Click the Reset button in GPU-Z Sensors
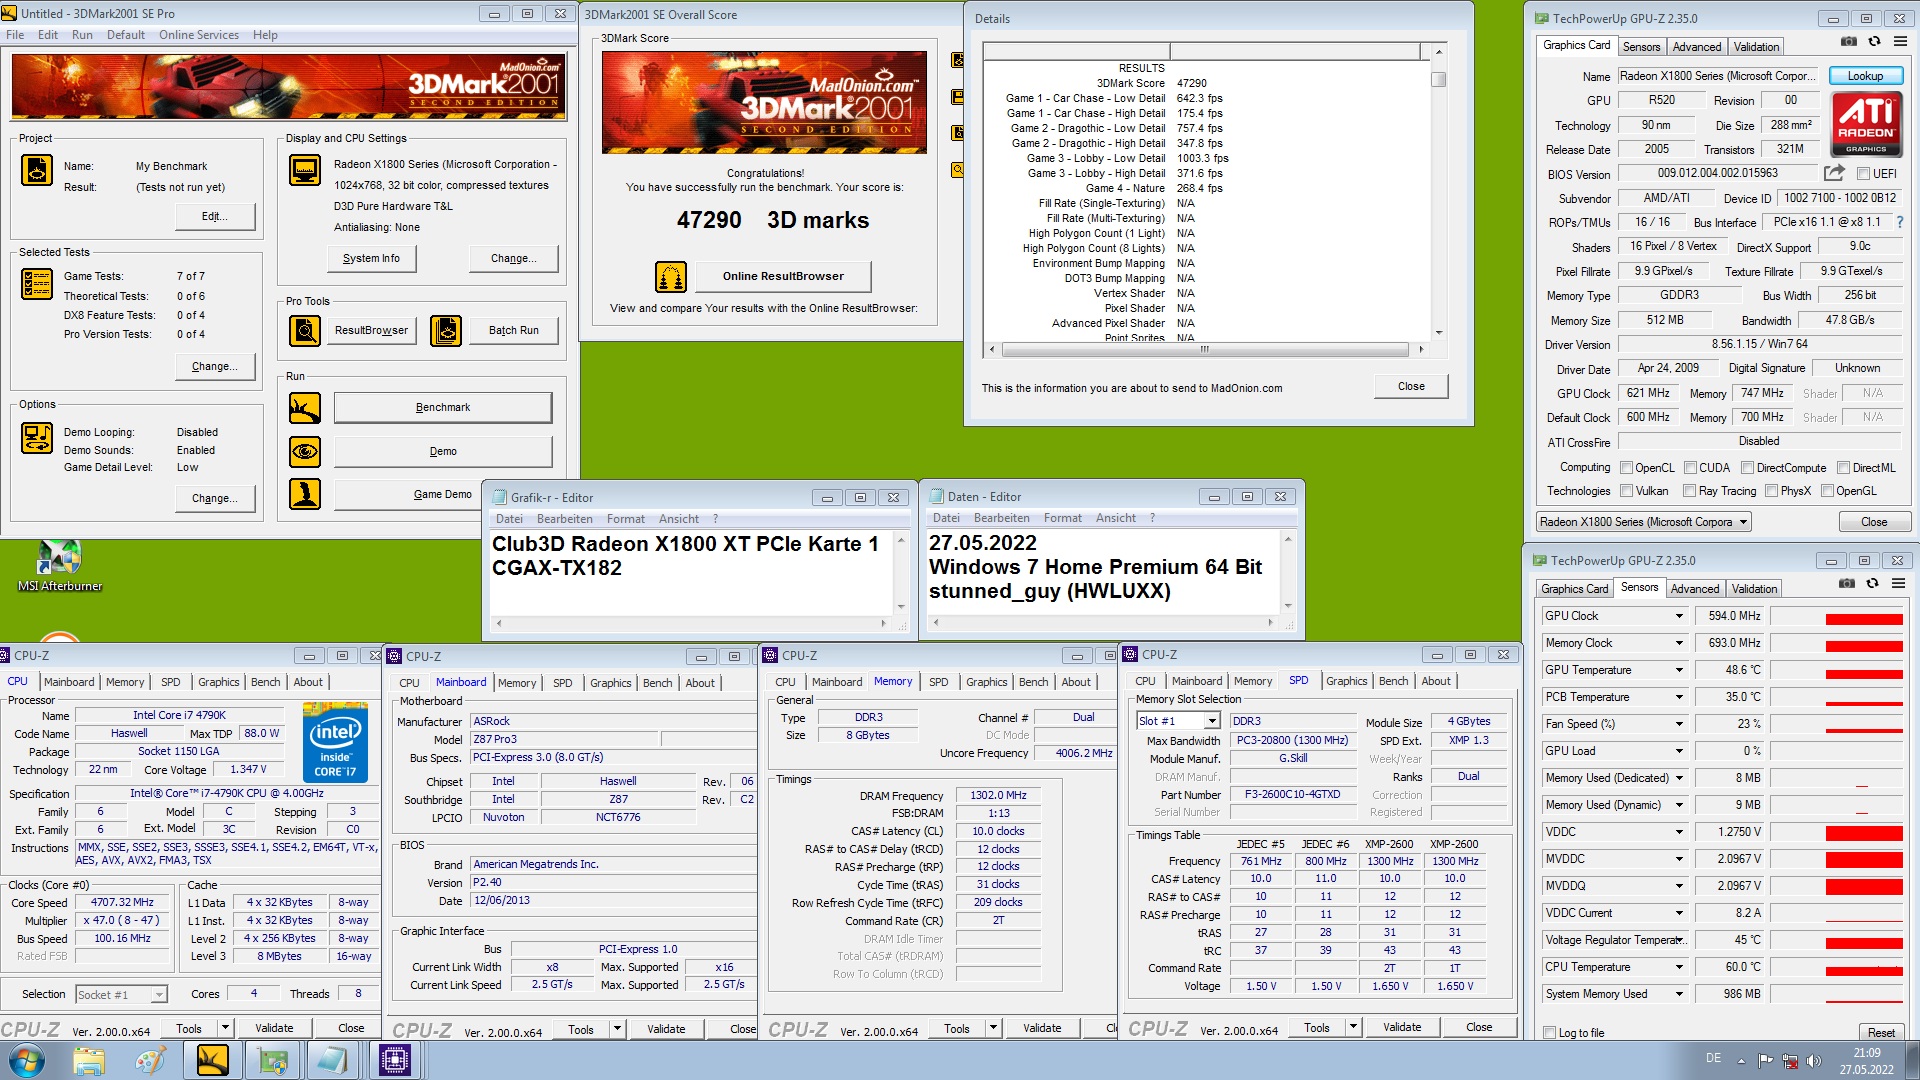The image size is (1920, 1080). click(x=1880, y=1033)
